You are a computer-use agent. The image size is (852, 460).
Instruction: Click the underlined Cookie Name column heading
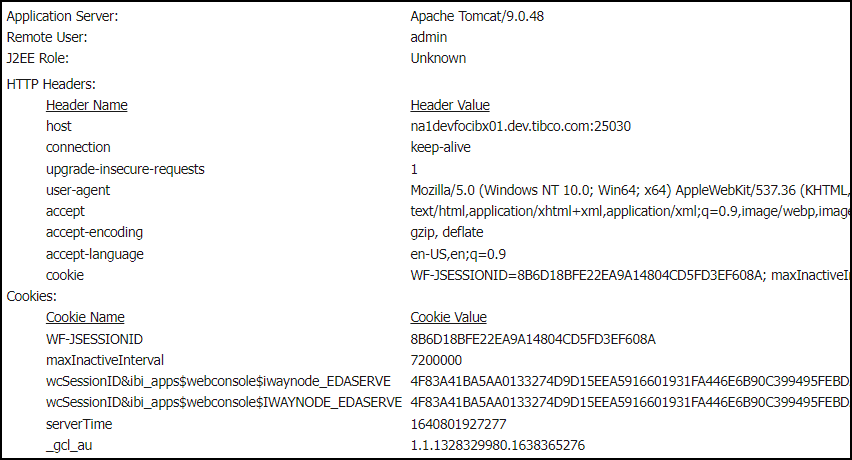[x=85, y=317]
